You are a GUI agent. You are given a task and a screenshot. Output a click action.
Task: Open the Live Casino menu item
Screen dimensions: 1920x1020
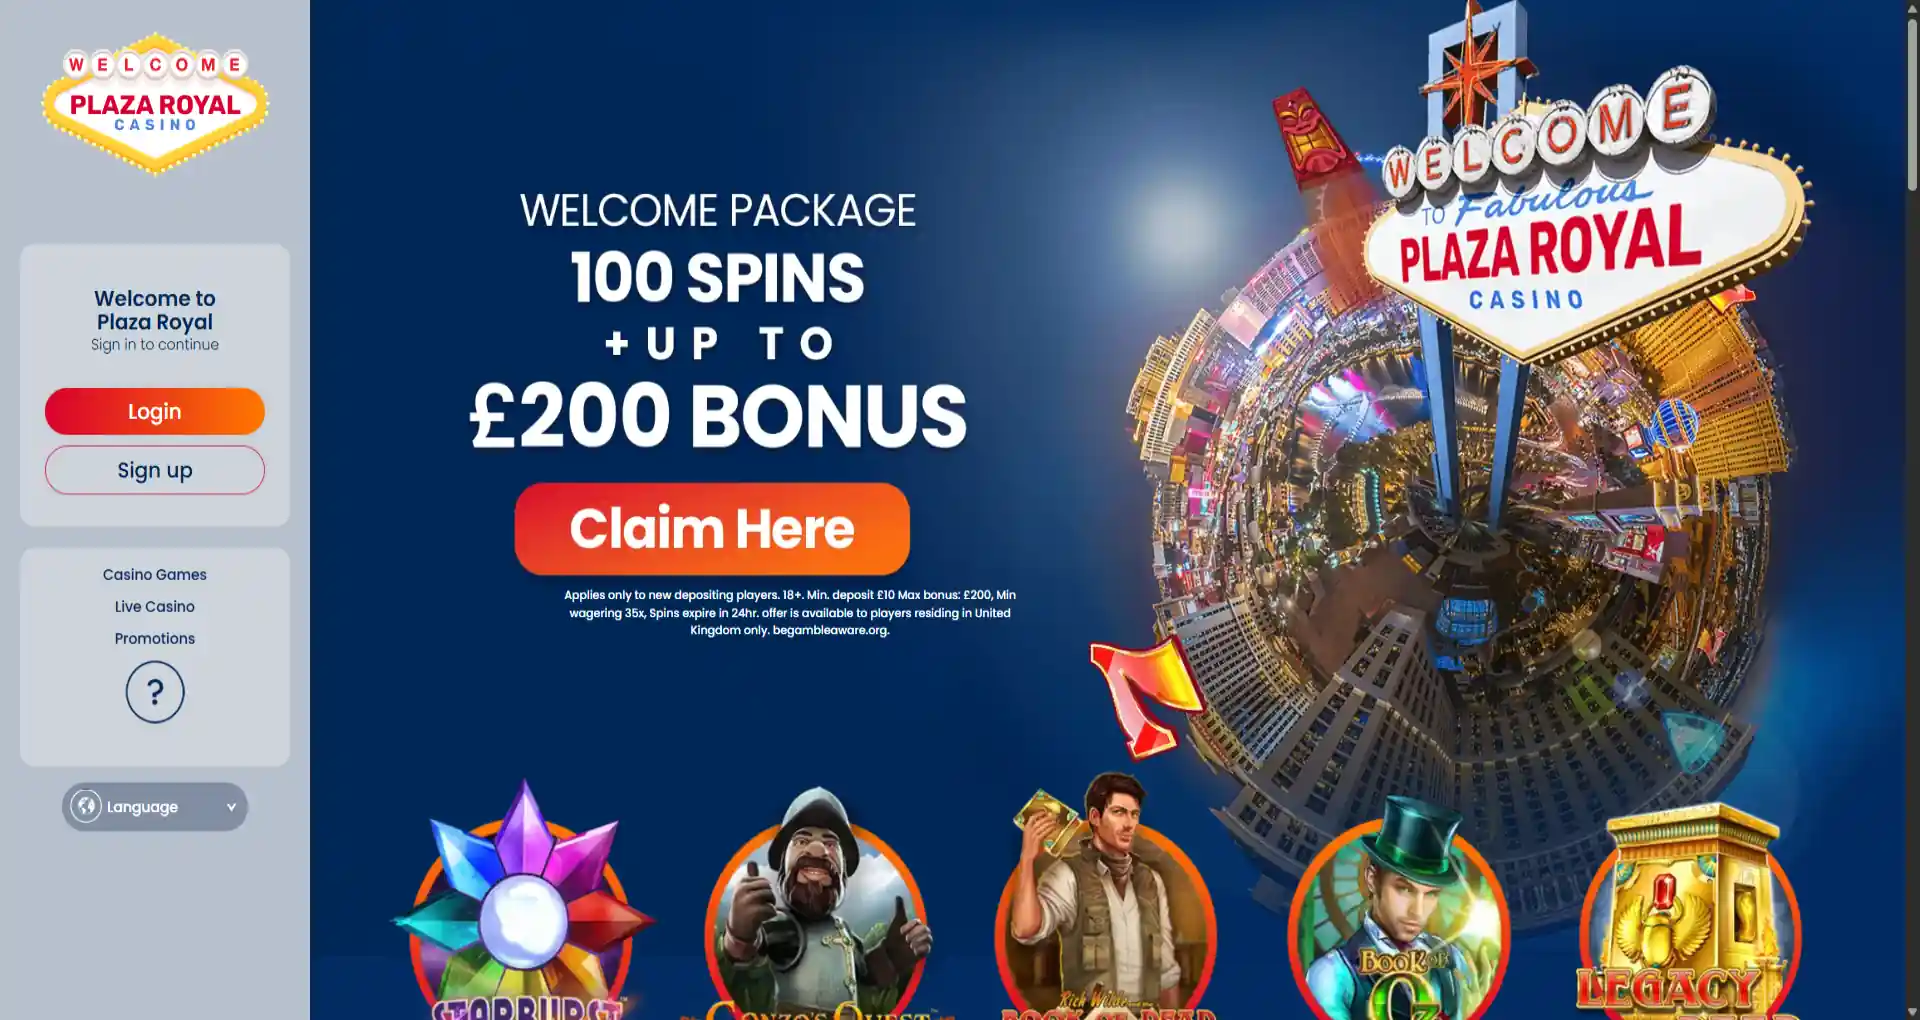(x=155, y=606)
